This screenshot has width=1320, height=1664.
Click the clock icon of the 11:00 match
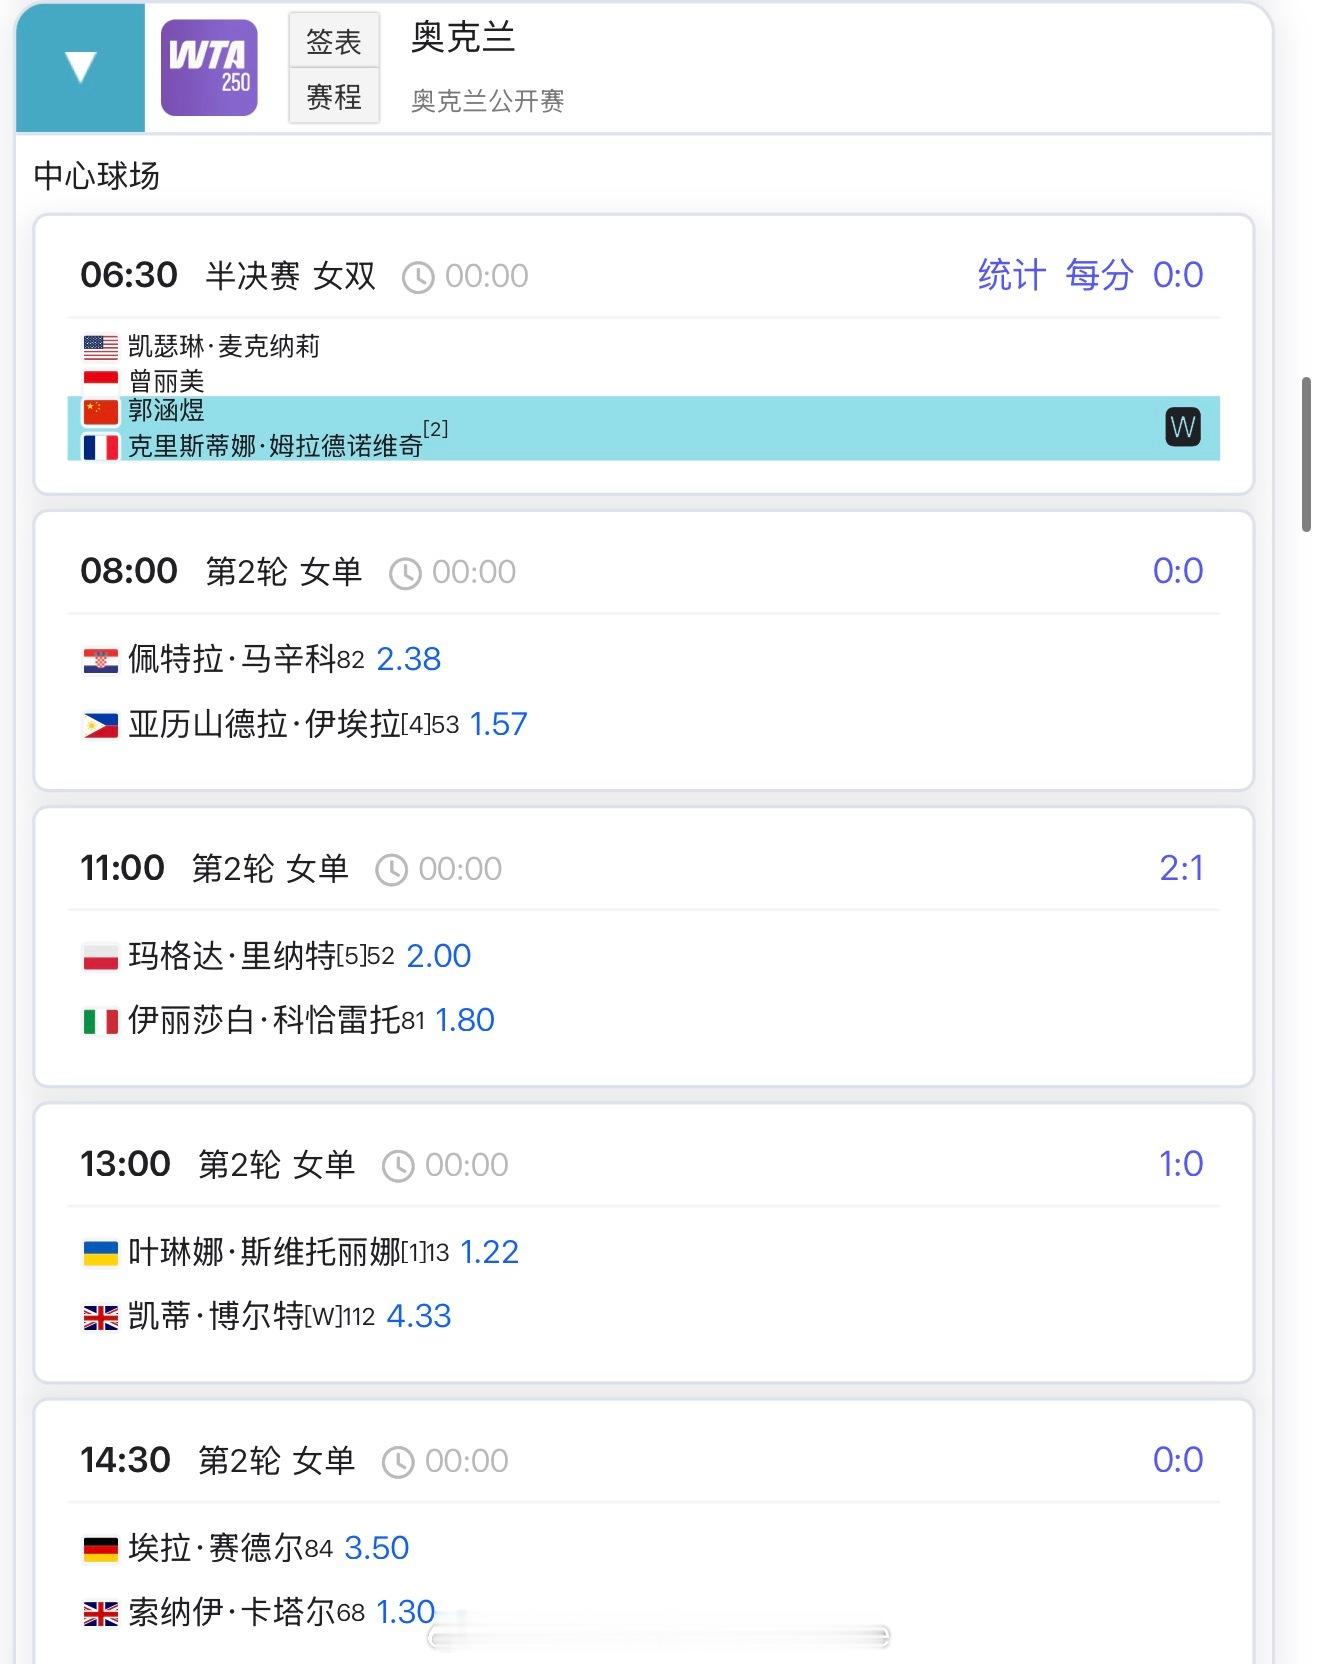[391, 870]
